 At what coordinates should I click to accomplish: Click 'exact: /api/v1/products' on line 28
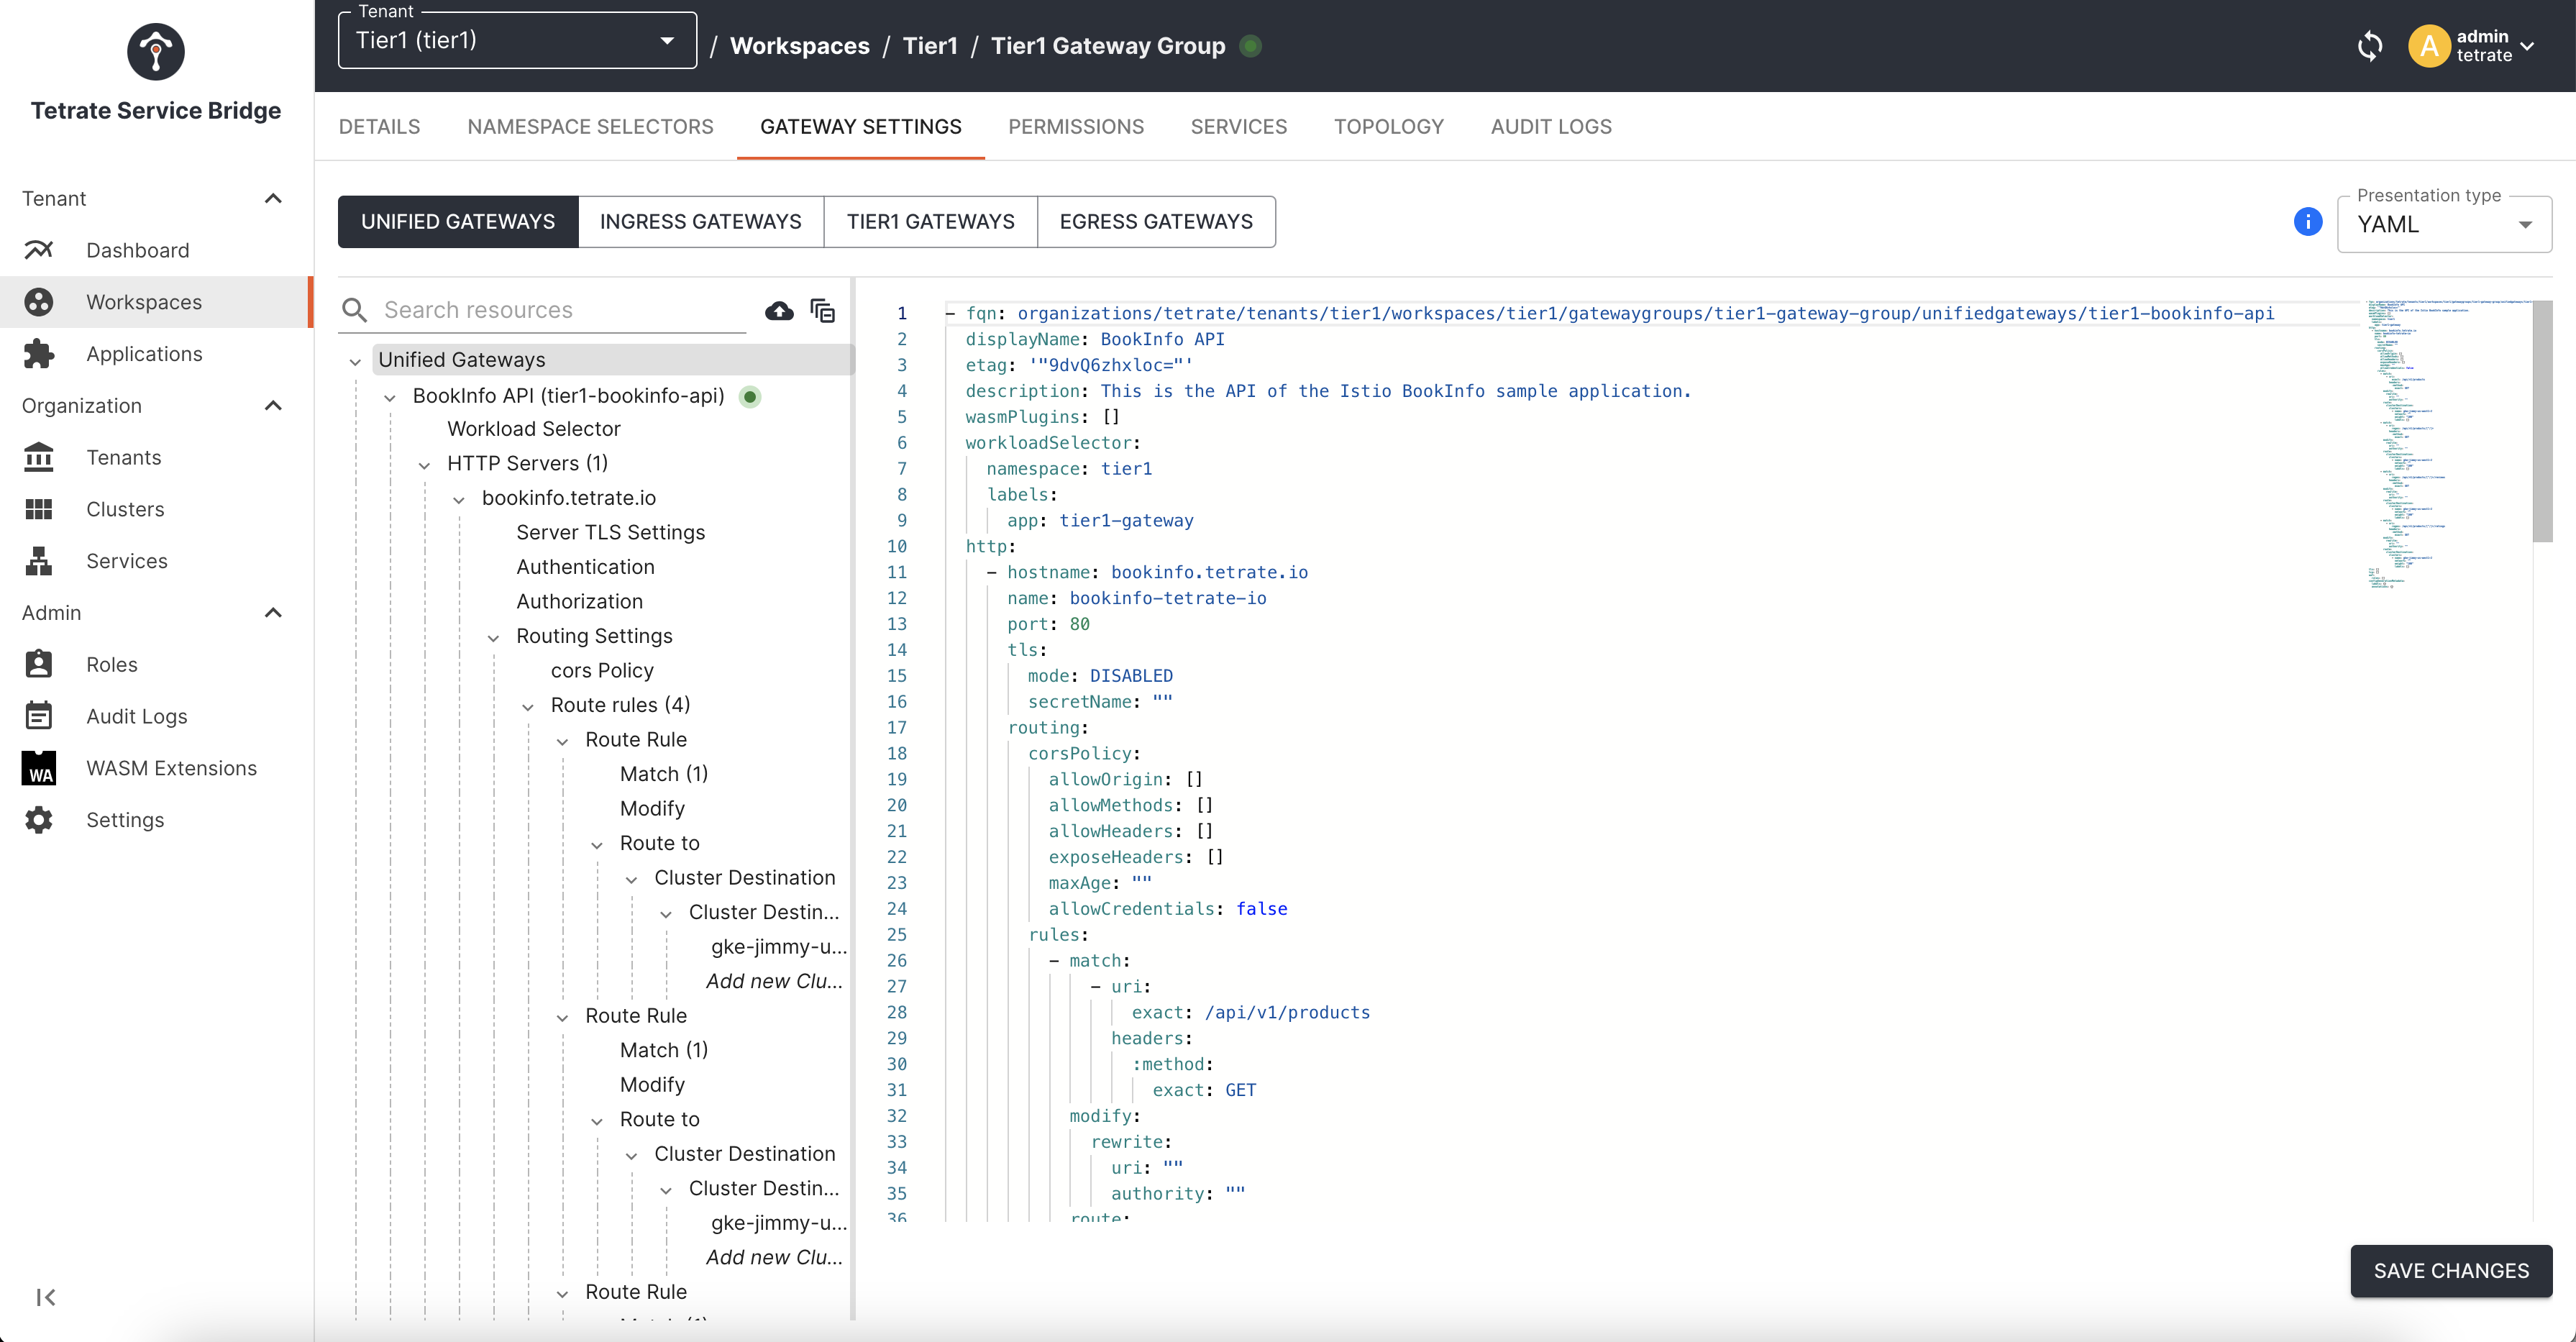point(1250,1012)
